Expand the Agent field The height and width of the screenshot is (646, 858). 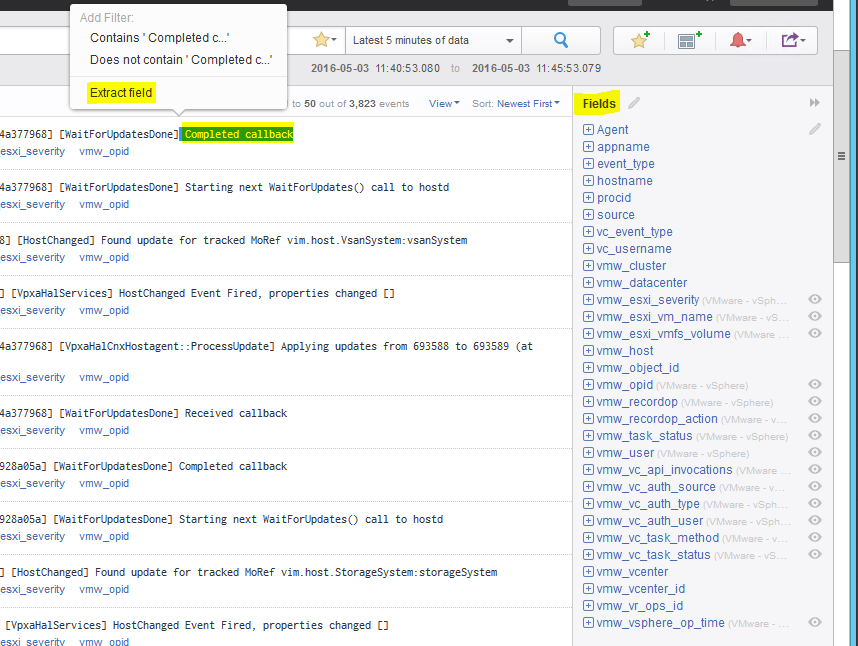[x=588, y=129]
